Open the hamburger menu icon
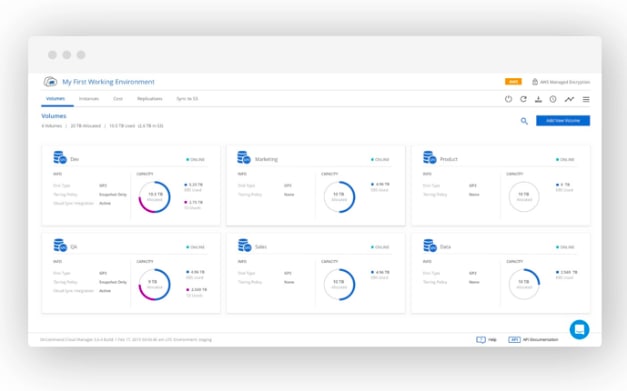This screenshot has width=627, height=391. [x=586, y=99]
